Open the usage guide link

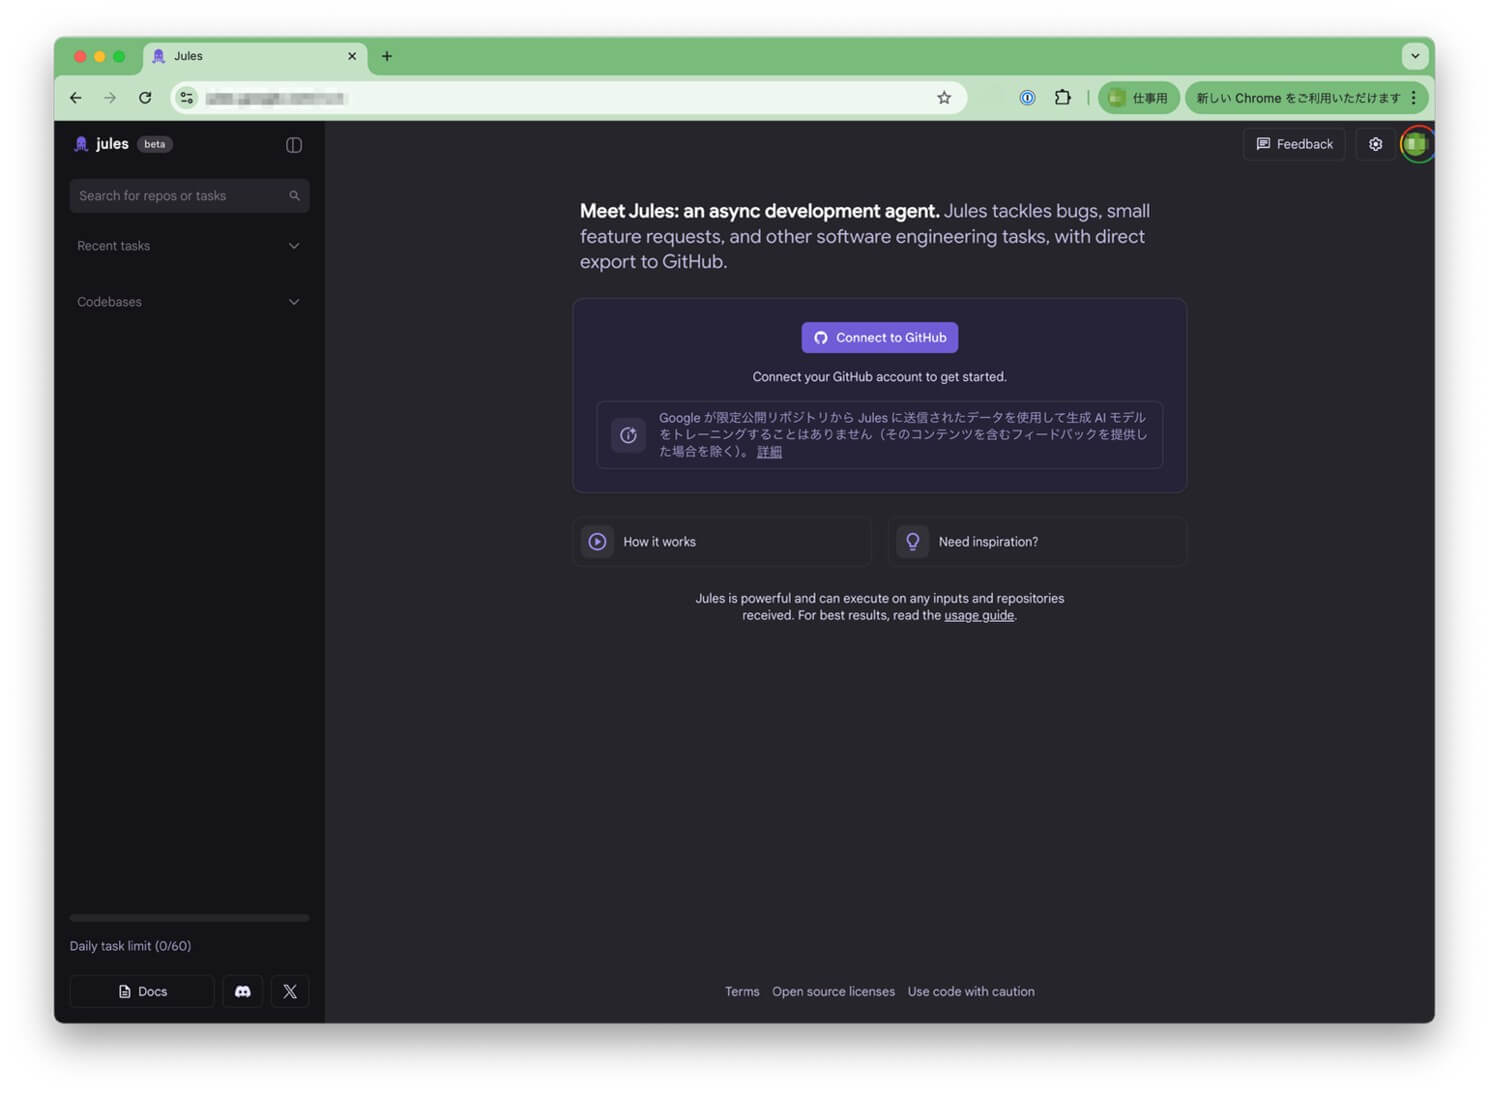pos(979,615)
